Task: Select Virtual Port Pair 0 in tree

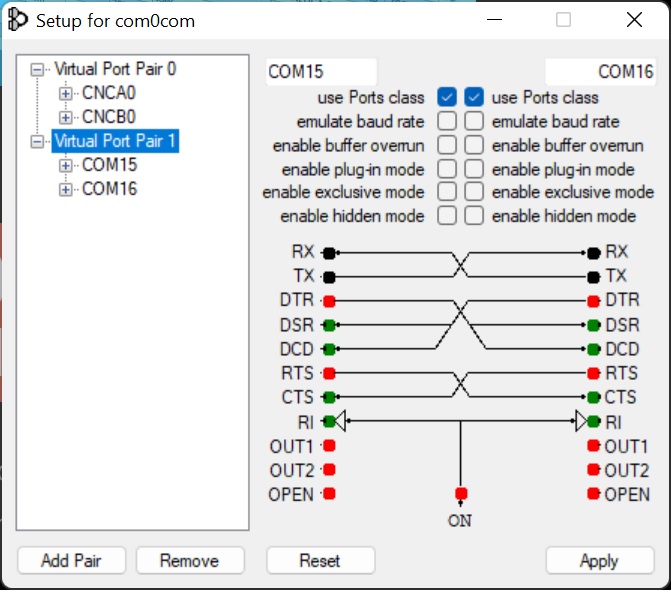Action: pos(116,69)
